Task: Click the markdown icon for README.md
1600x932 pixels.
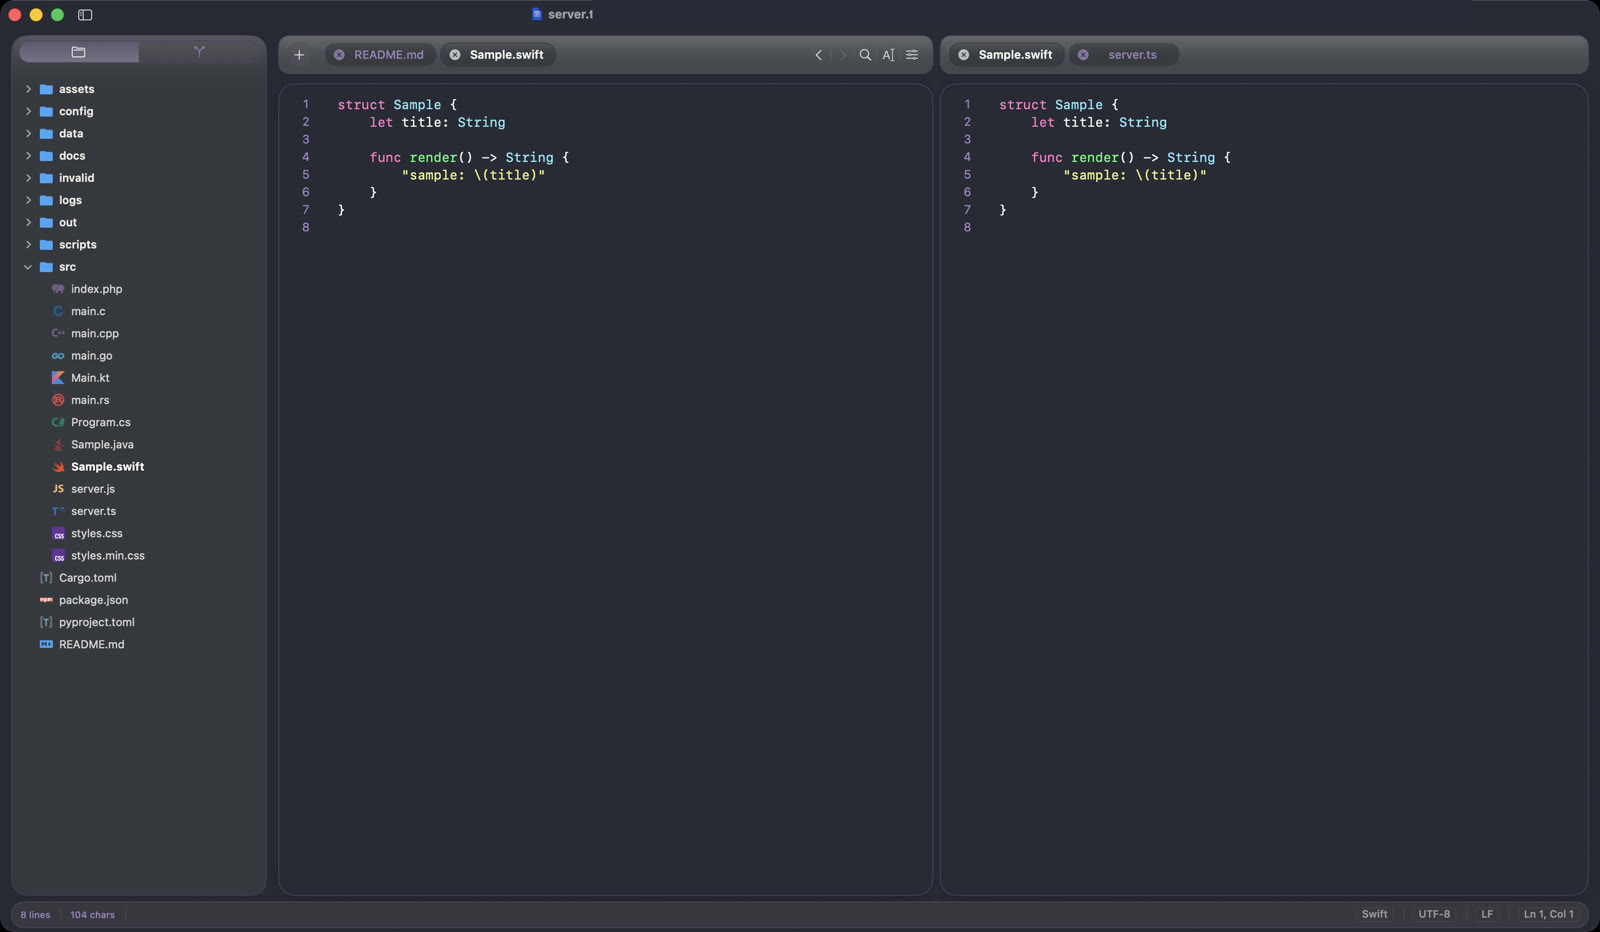Action: click(46, 644)
